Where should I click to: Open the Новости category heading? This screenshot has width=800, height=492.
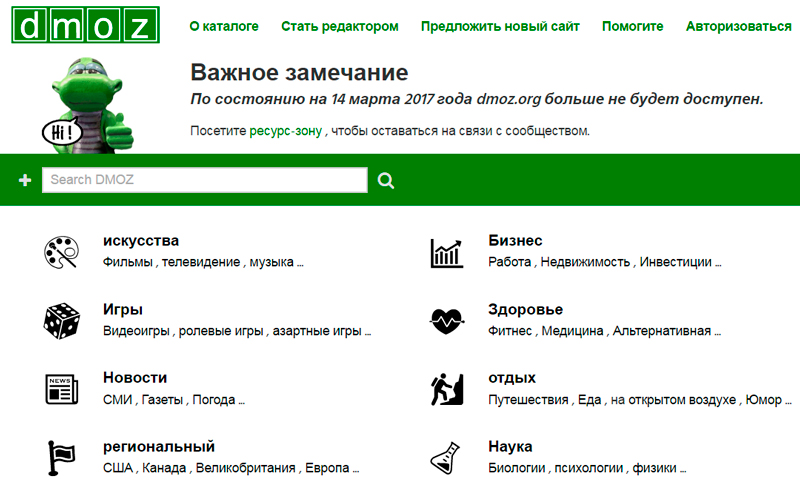135,378
